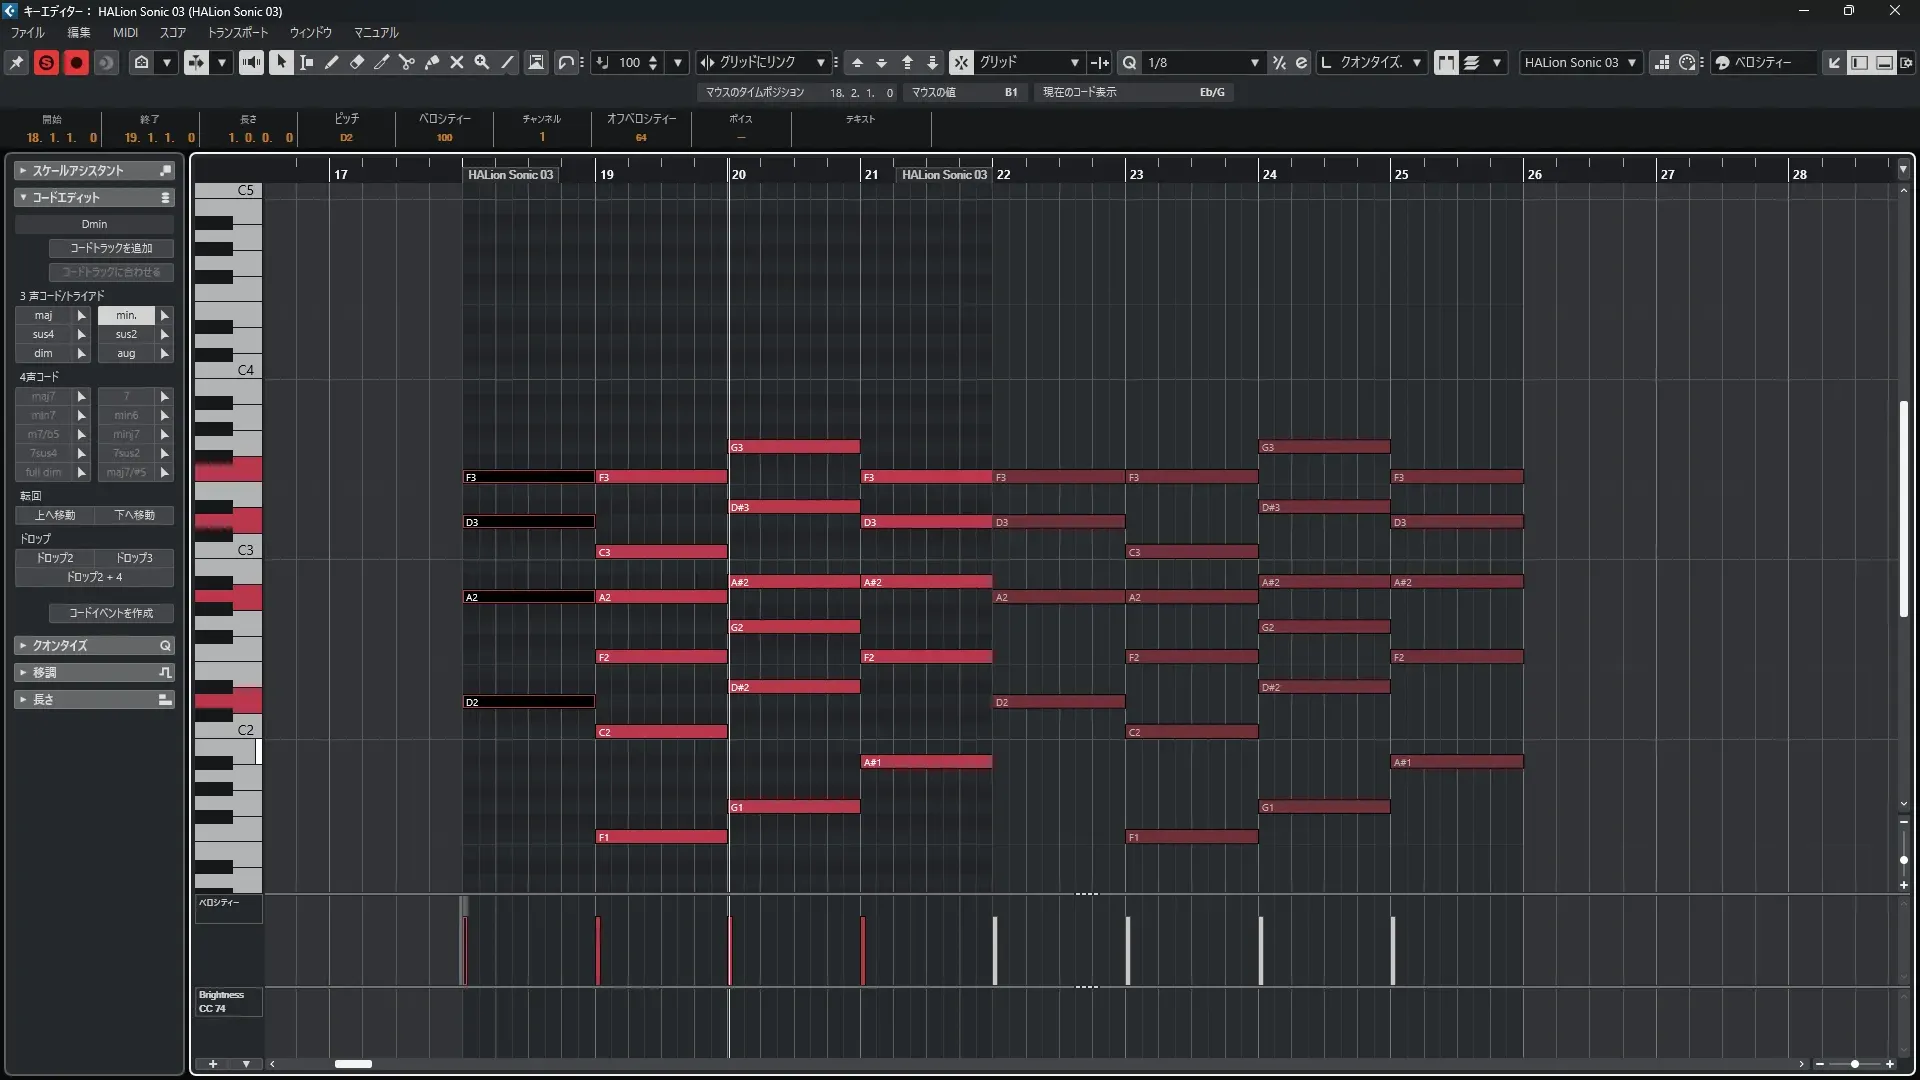Screen dimensions: 1920x1080
Task: Open the トランスポート menu
Action: tap(238, 32)
